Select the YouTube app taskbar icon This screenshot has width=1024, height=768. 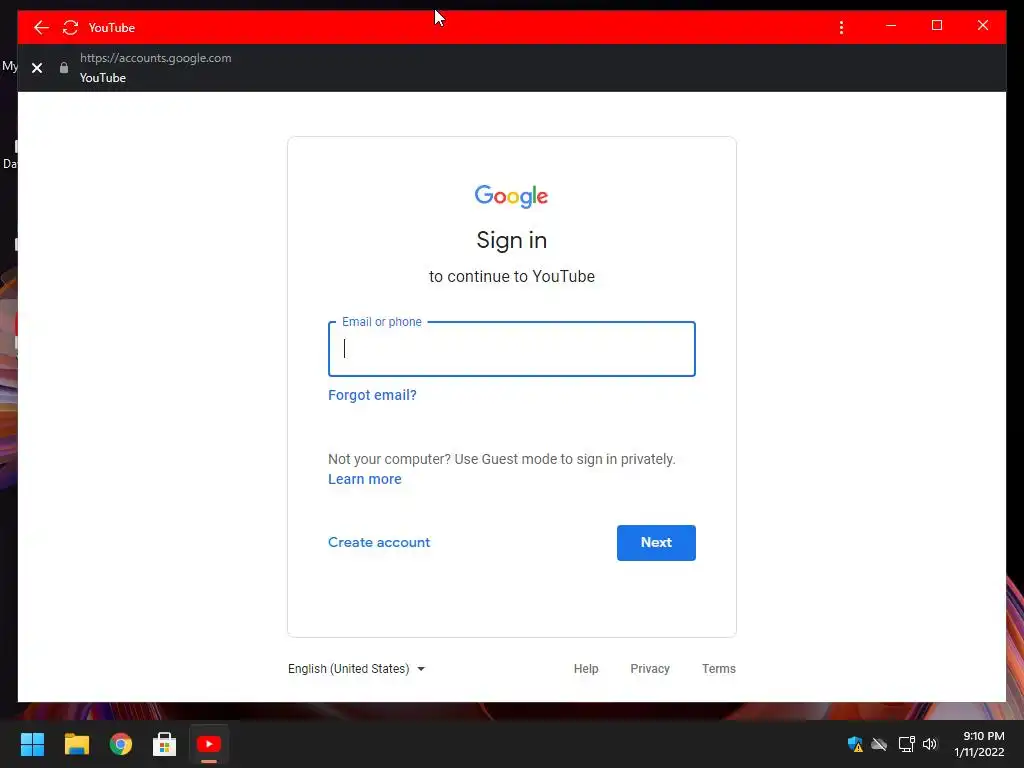coord(209,744)
